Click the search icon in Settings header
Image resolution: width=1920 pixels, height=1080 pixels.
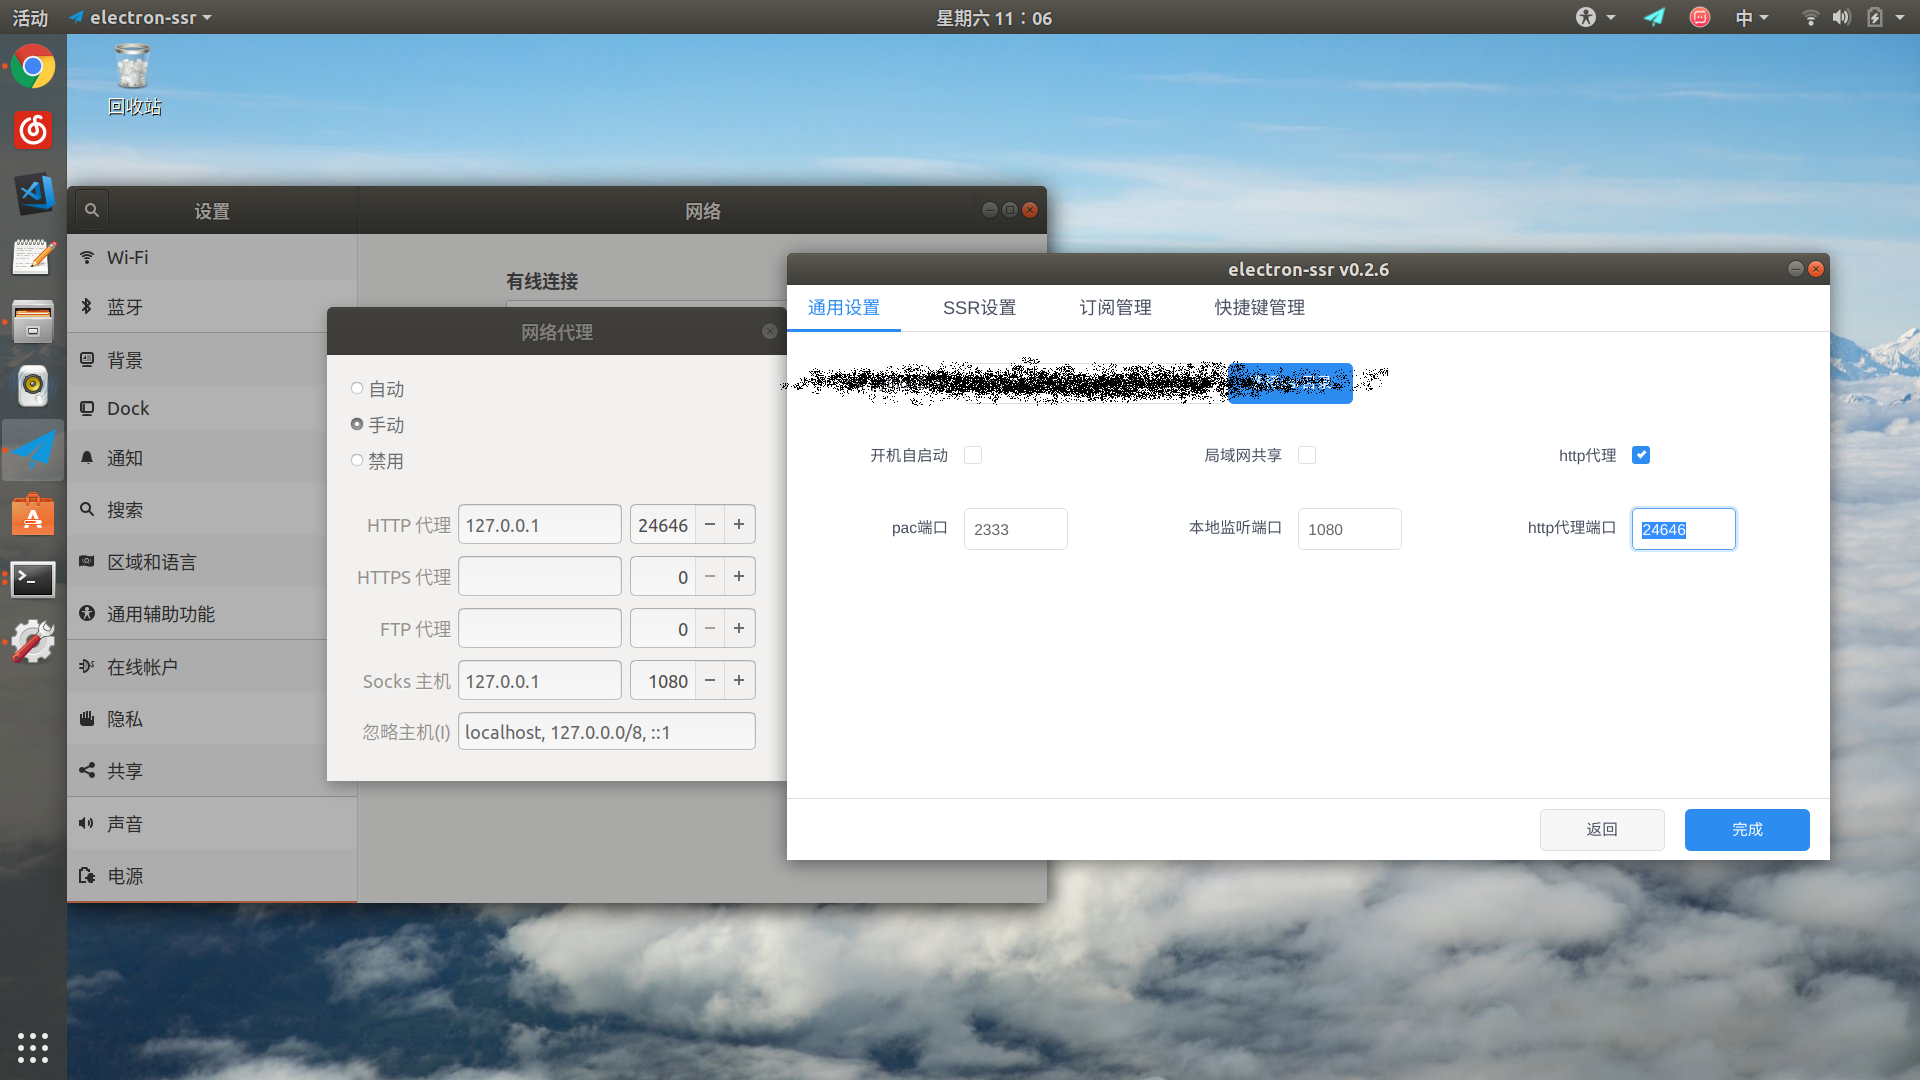click(x=92, y=210)
